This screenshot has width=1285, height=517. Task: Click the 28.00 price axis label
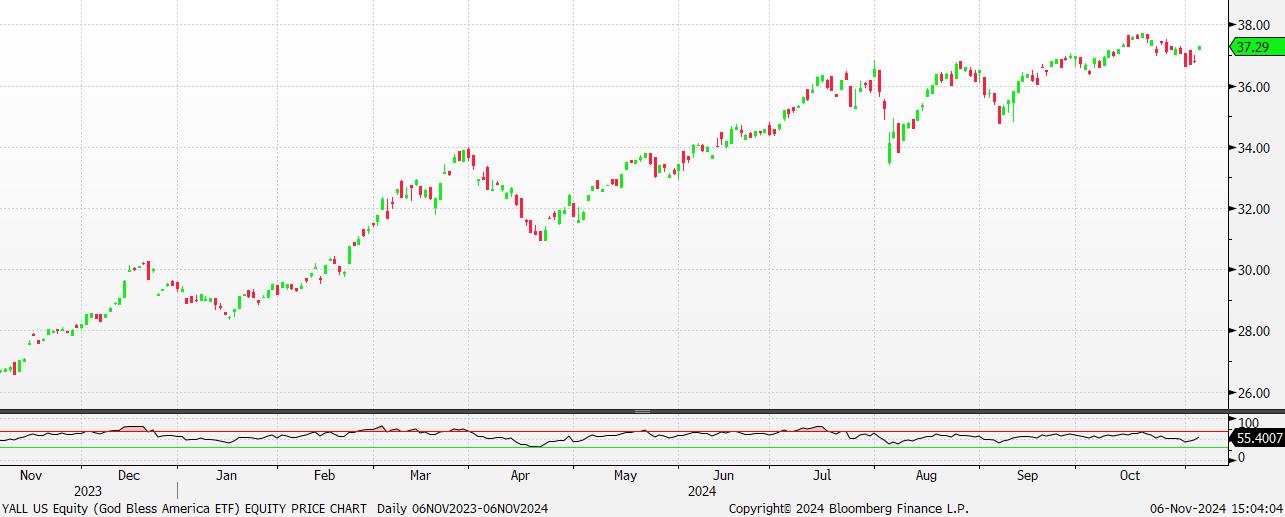(x=1253, y=331)
